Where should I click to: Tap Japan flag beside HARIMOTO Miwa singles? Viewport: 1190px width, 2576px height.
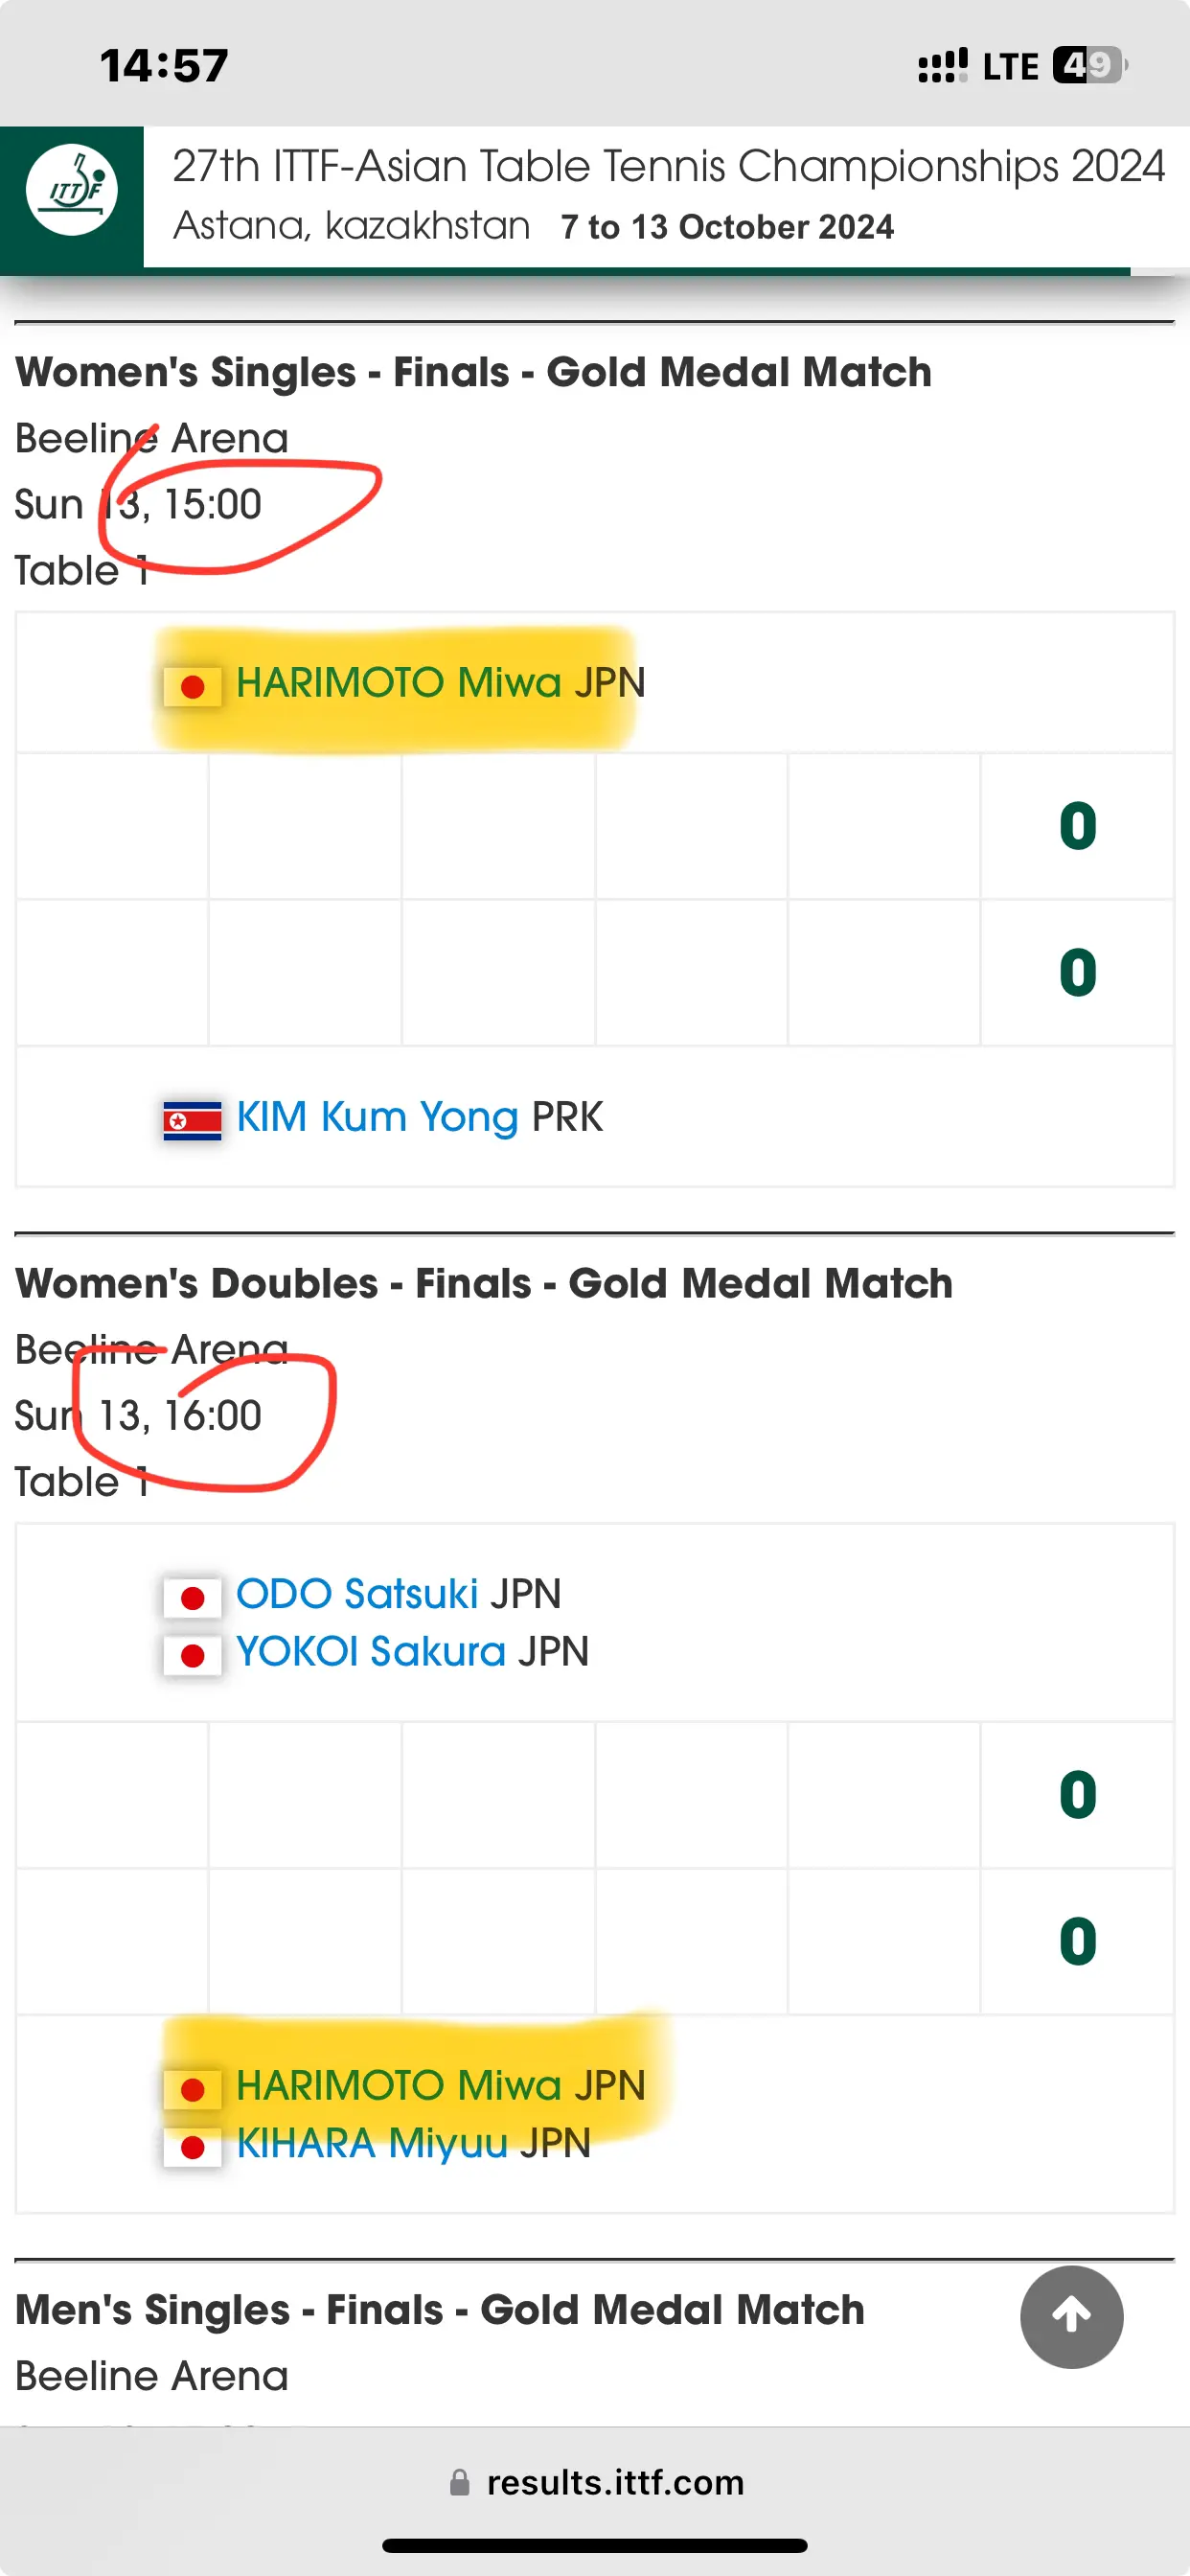192,687
